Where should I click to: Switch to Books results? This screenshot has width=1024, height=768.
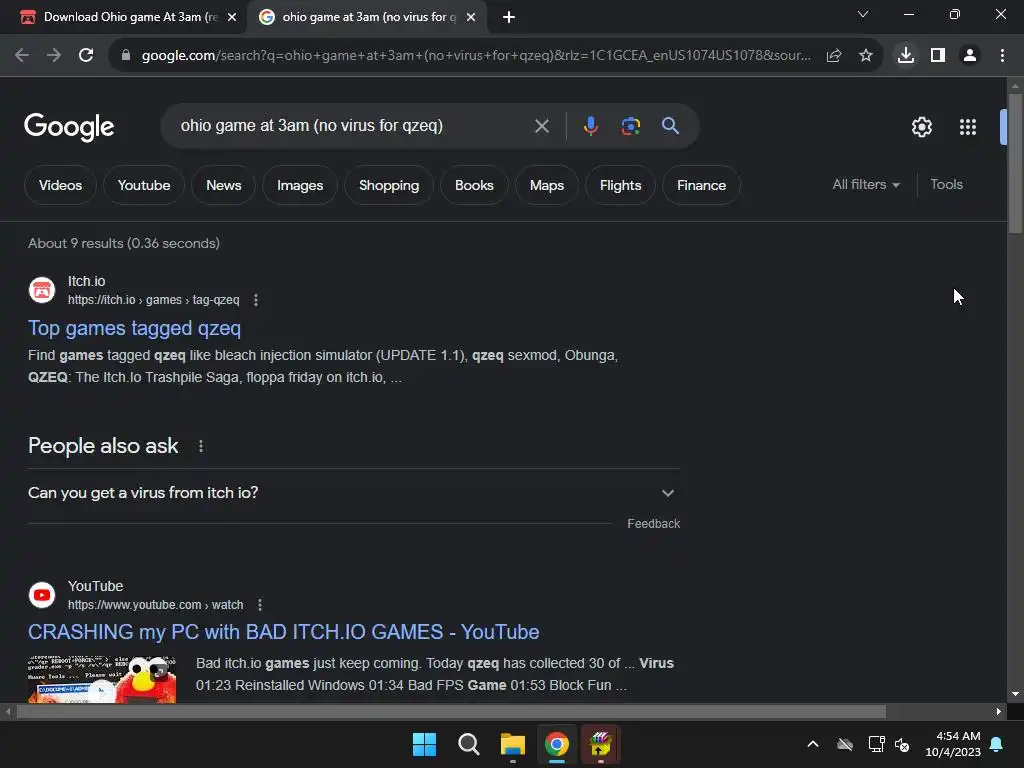pyautogui.click(x=474, y=185)
